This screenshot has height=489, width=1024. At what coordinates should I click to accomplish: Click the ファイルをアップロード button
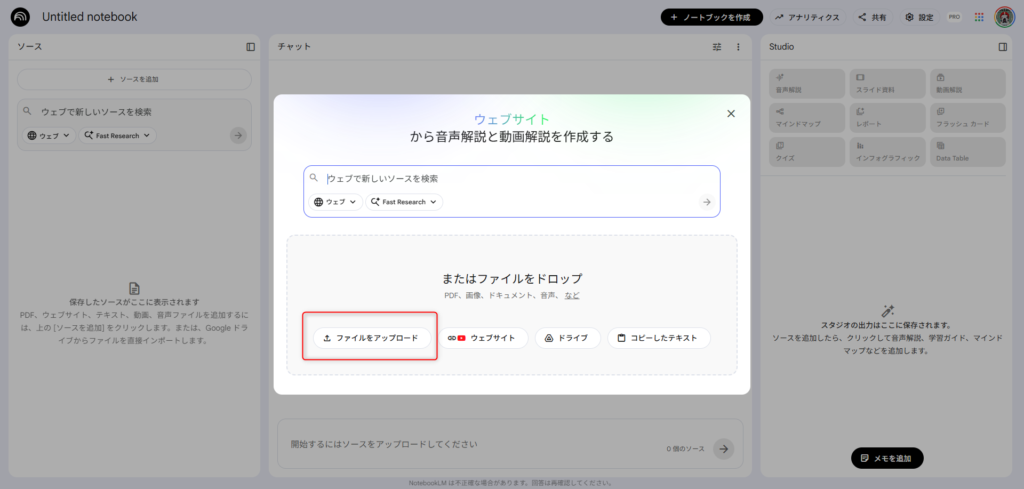(x=372, y=338)
